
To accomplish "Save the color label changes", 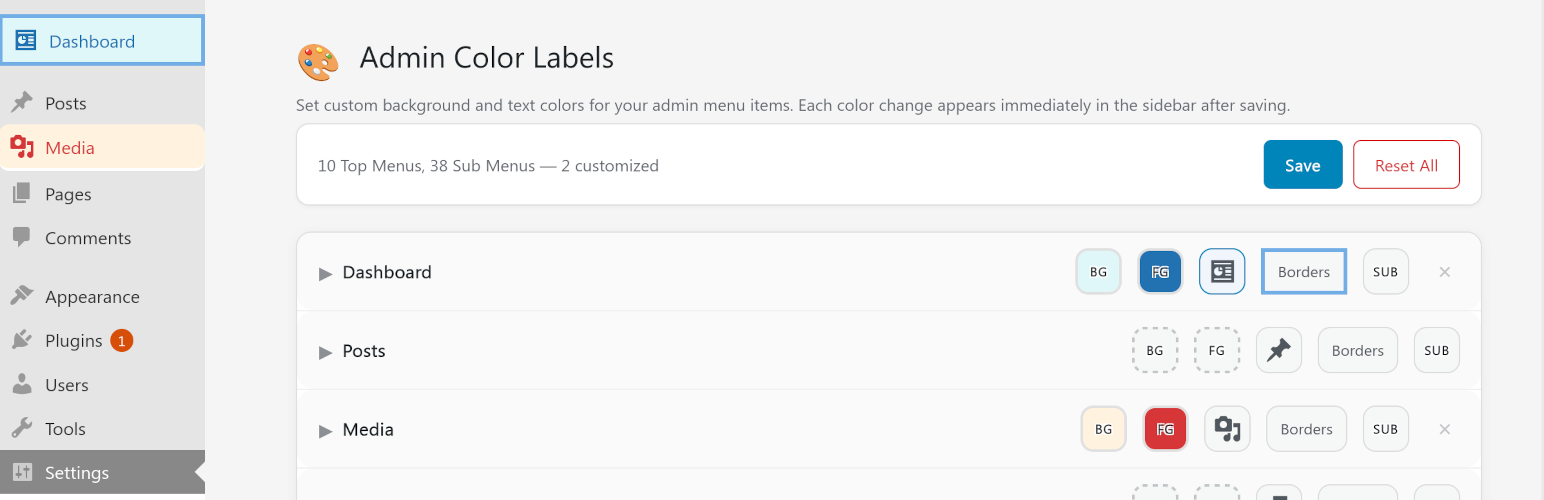I will 1303,165.
